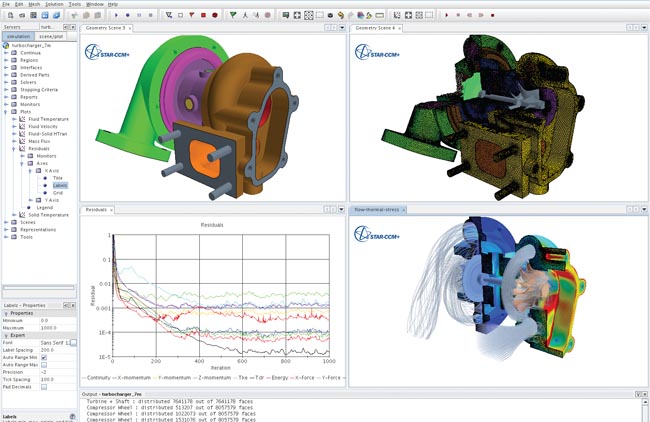
Task: Open the Geometry Scene 3 tab list dropdown
Action: 342,28
